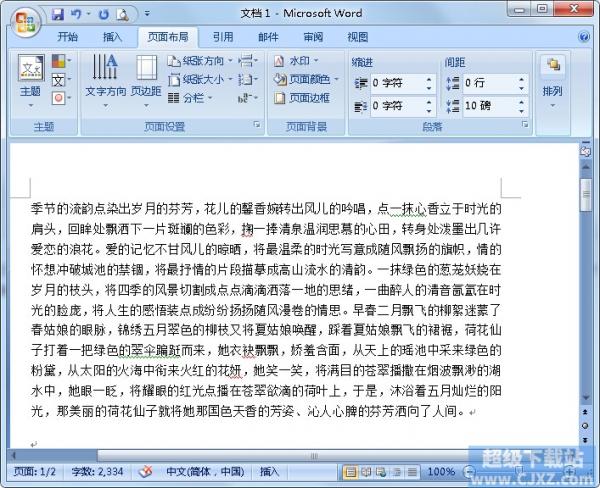Expand the 纸张大小 (Paper Size) dropdown
The width and height of the screenshot is (600, 488).
[x=208, y=79]
